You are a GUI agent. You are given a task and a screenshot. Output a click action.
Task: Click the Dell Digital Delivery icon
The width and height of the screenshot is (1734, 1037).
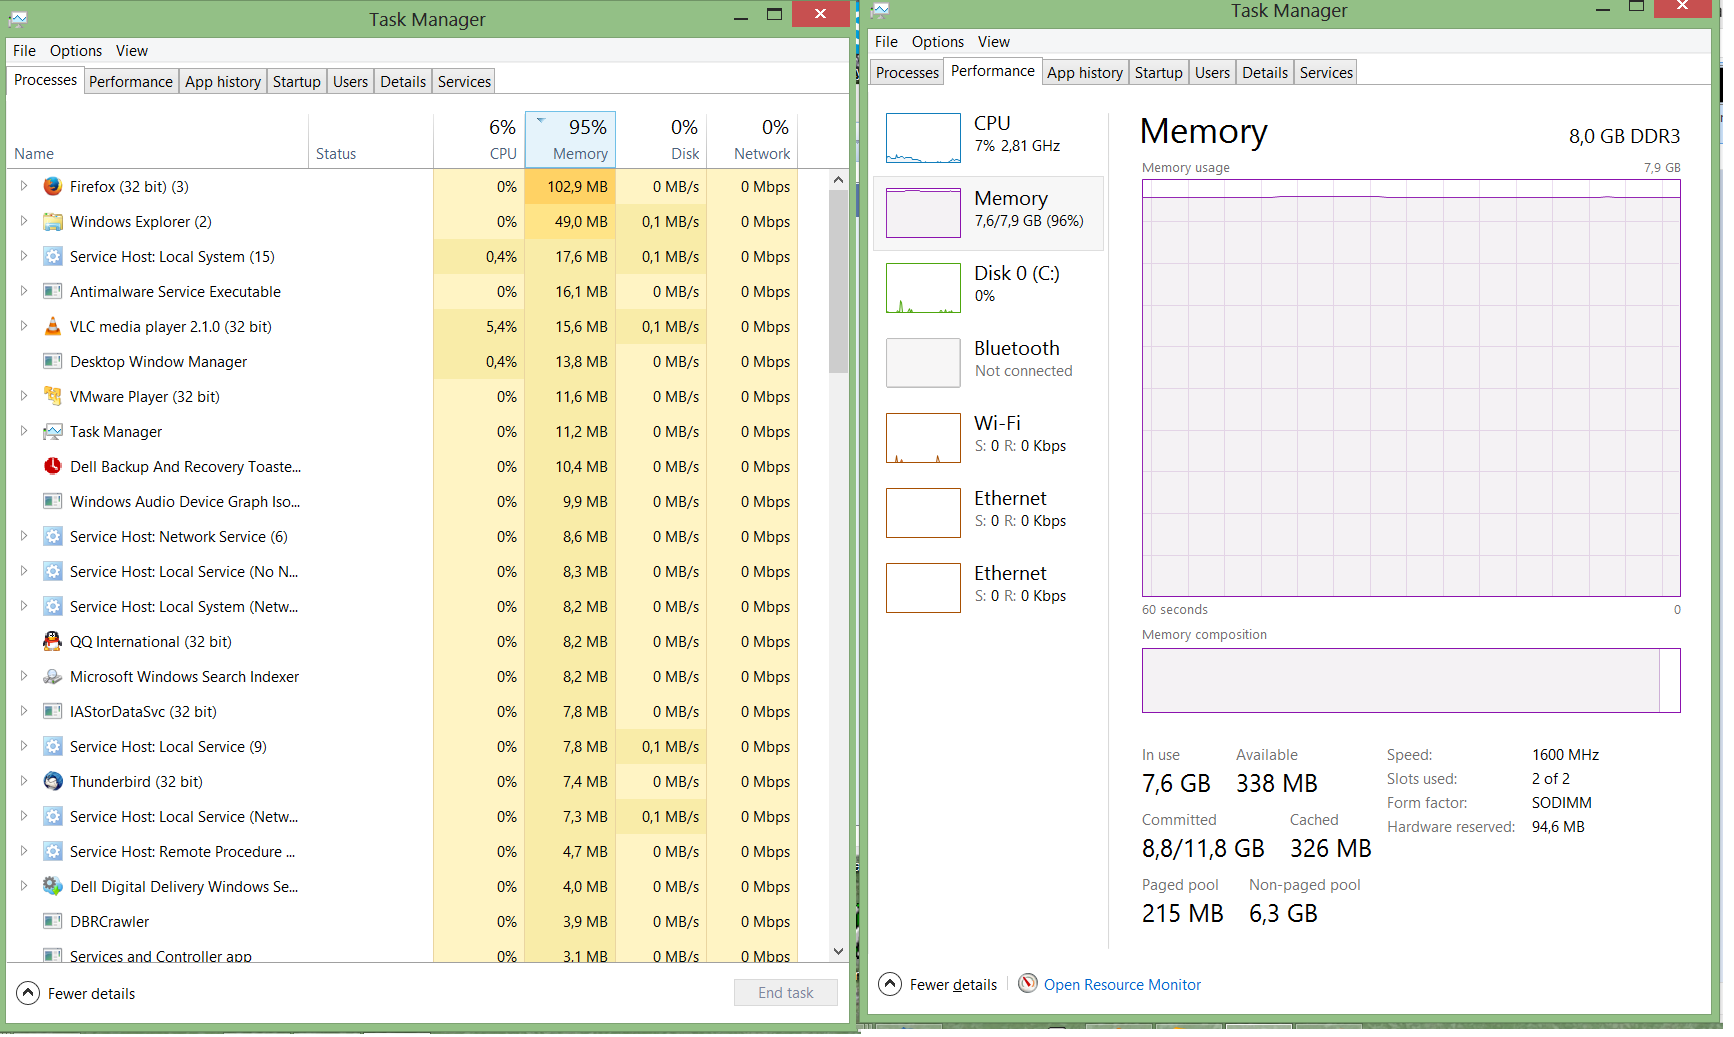coord(53,886)
